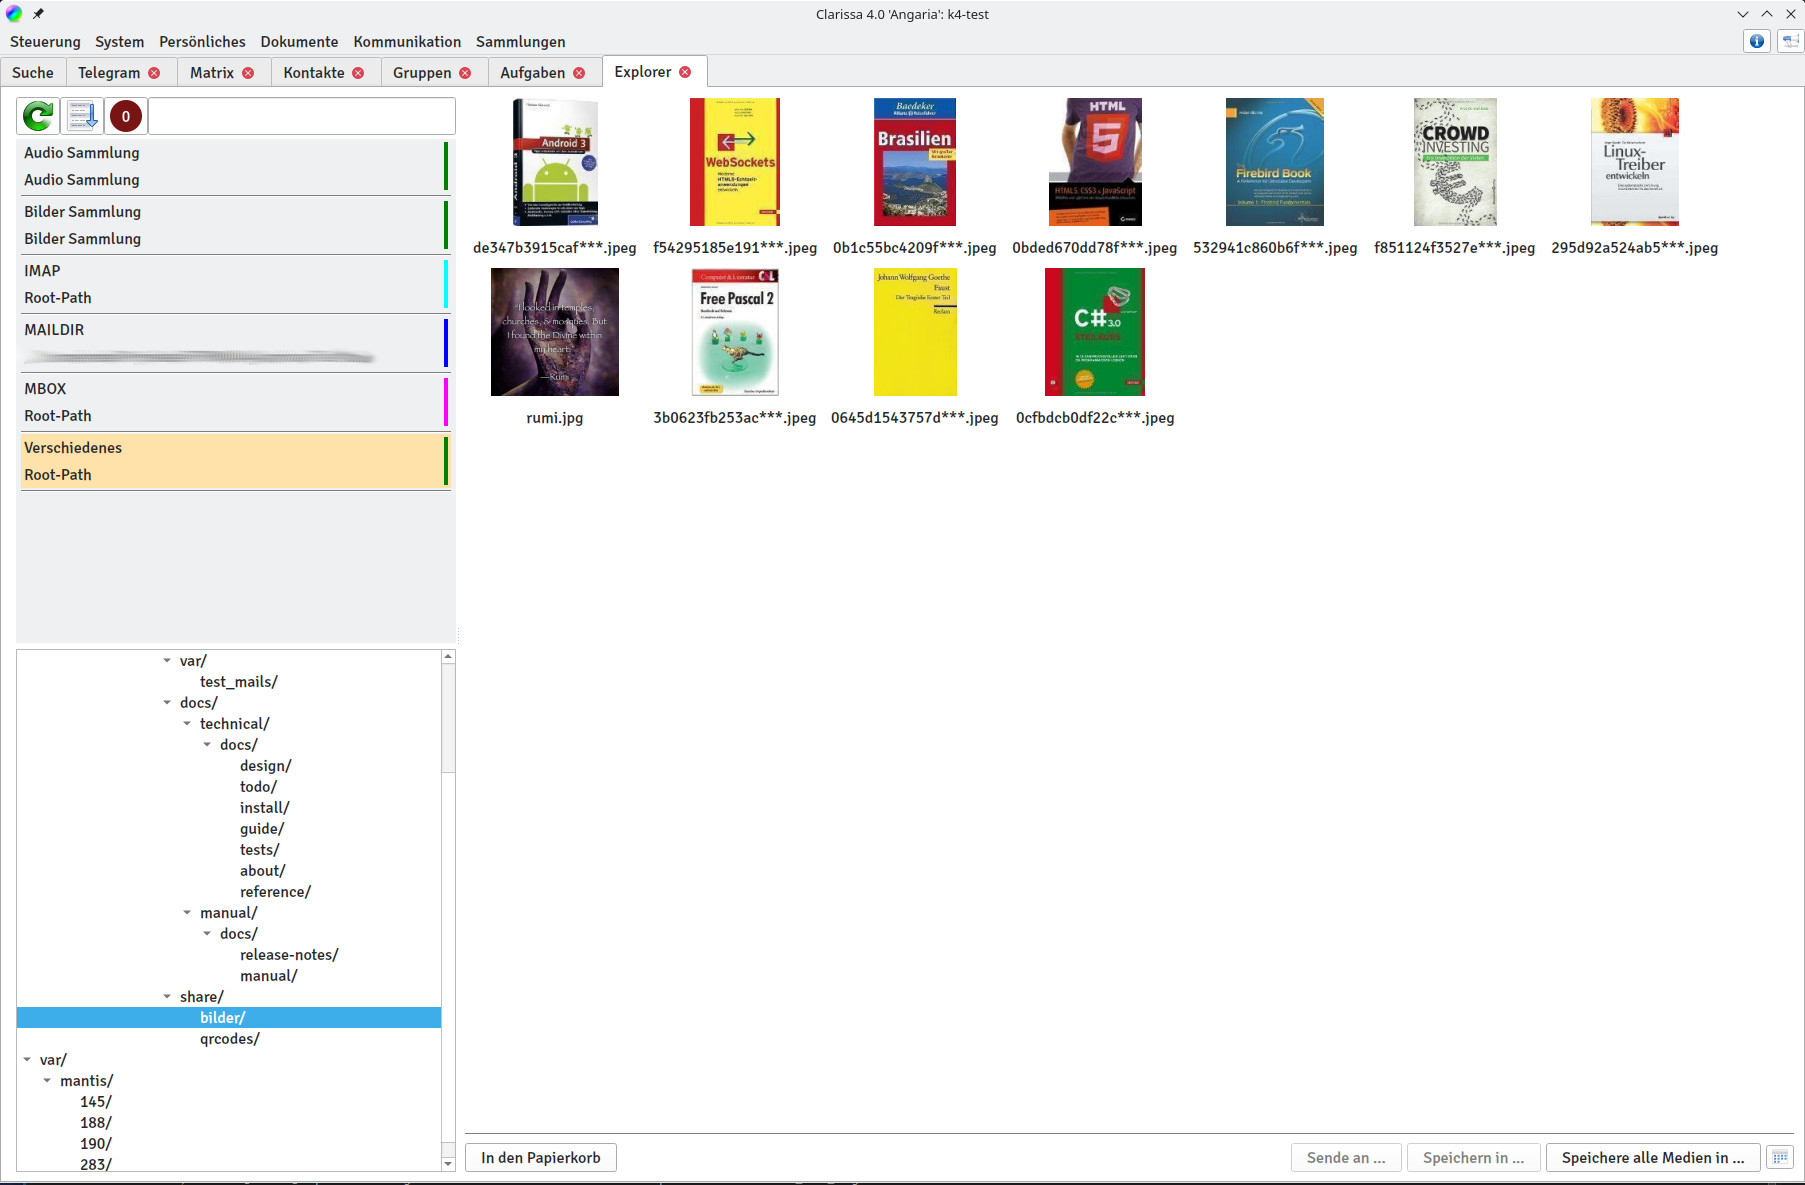This screenshot has height=1185, width=1805.
Task: Open the Steuerung menu
Action: click(45, 42)
